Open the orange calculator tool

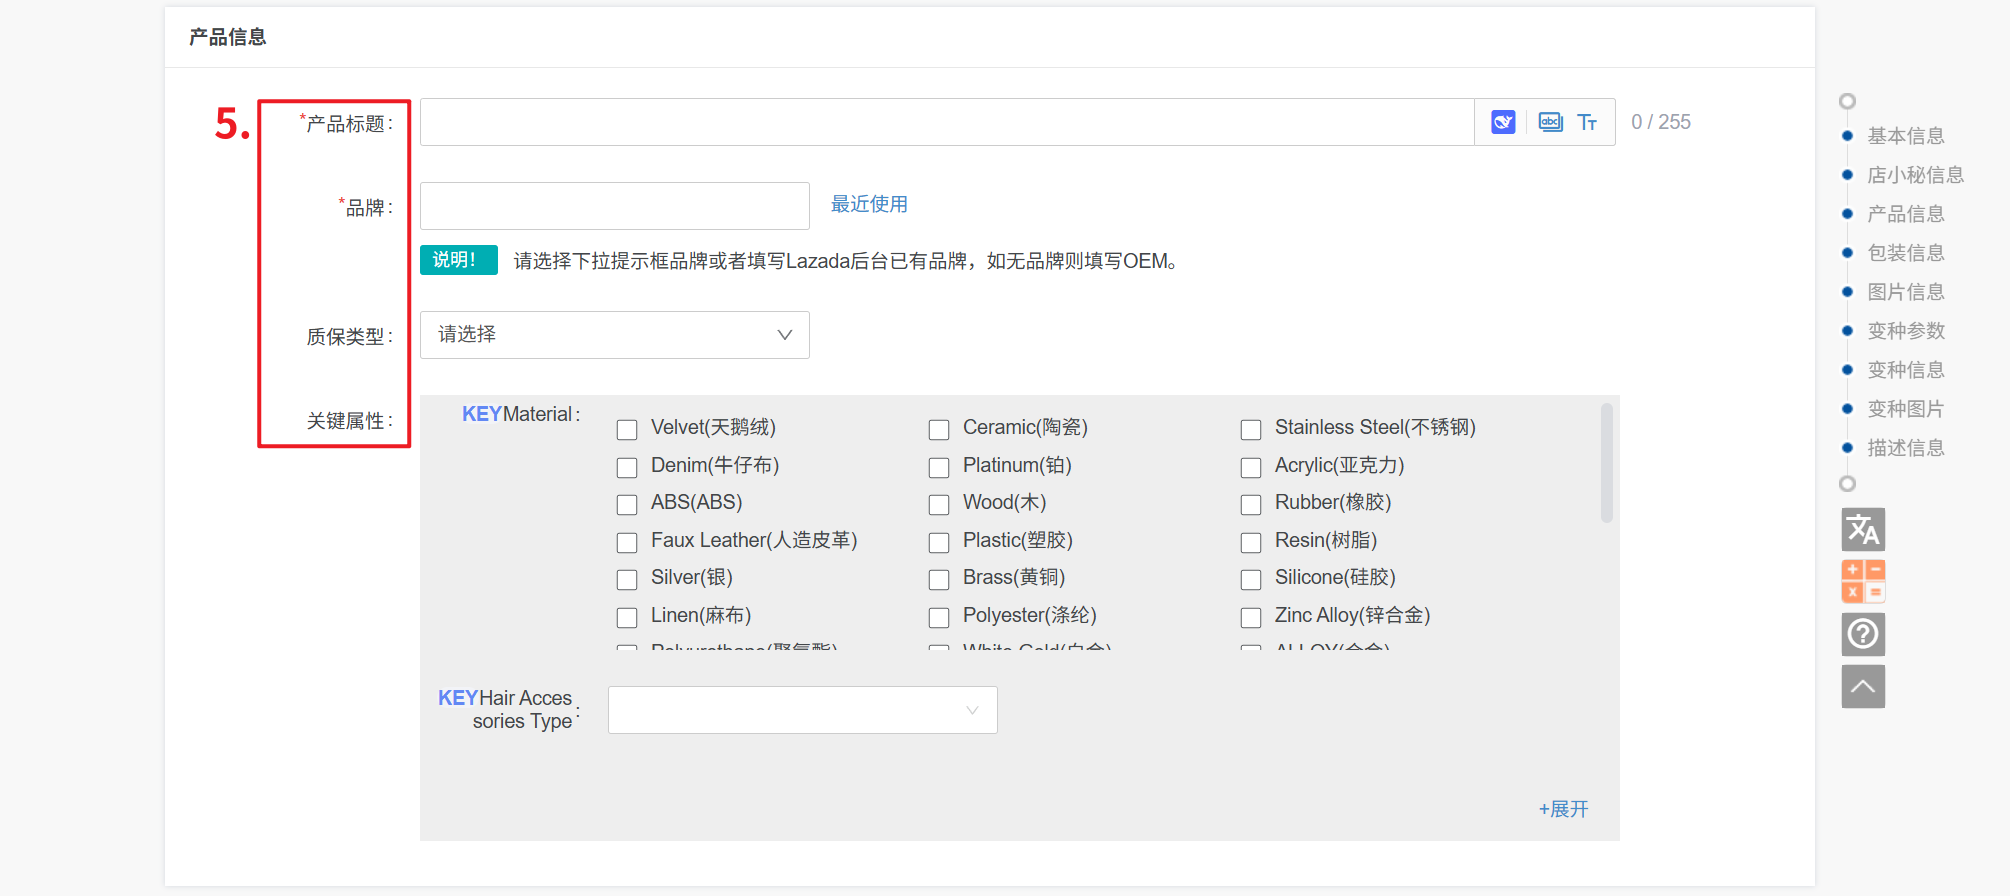point(1863,581)
